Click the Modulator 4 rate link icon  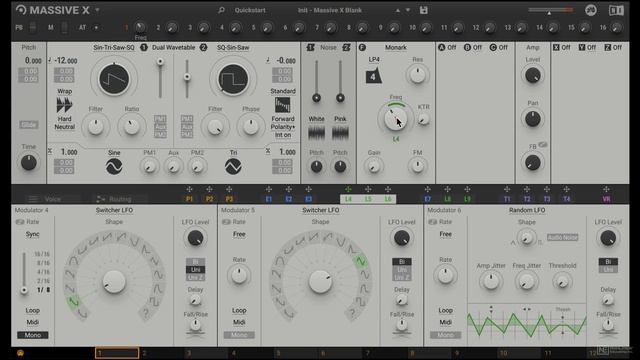[20, 222]
